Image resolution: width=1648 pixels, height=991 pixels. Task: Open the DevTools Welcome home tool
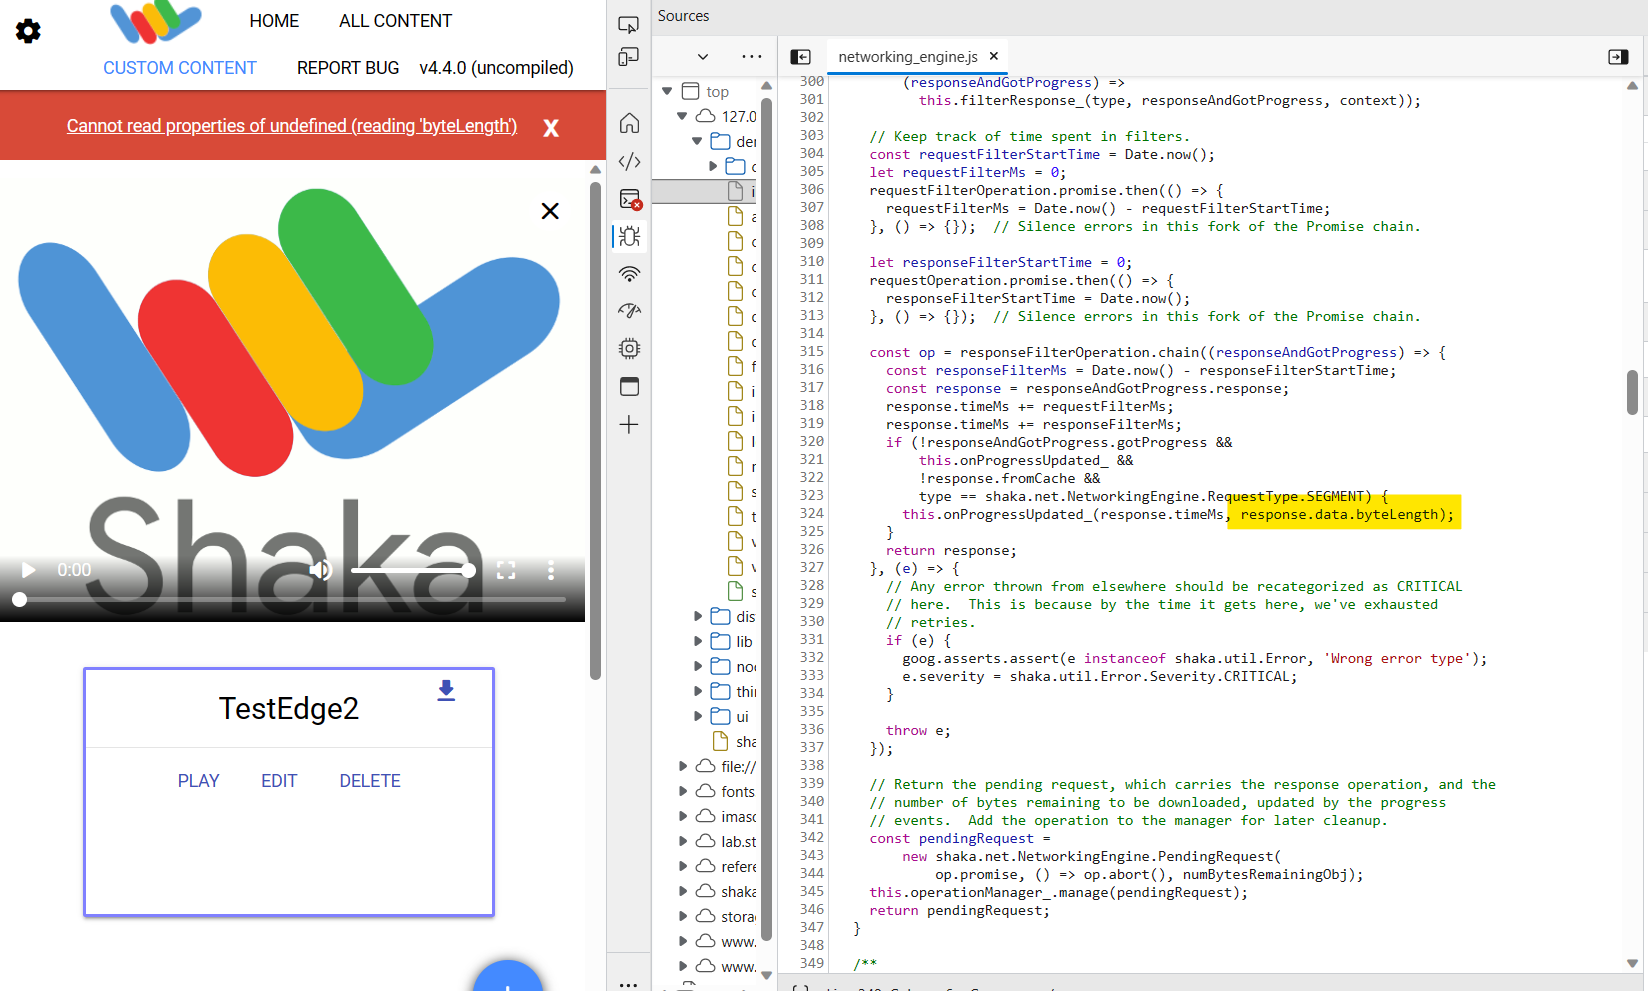coord(629,123)
